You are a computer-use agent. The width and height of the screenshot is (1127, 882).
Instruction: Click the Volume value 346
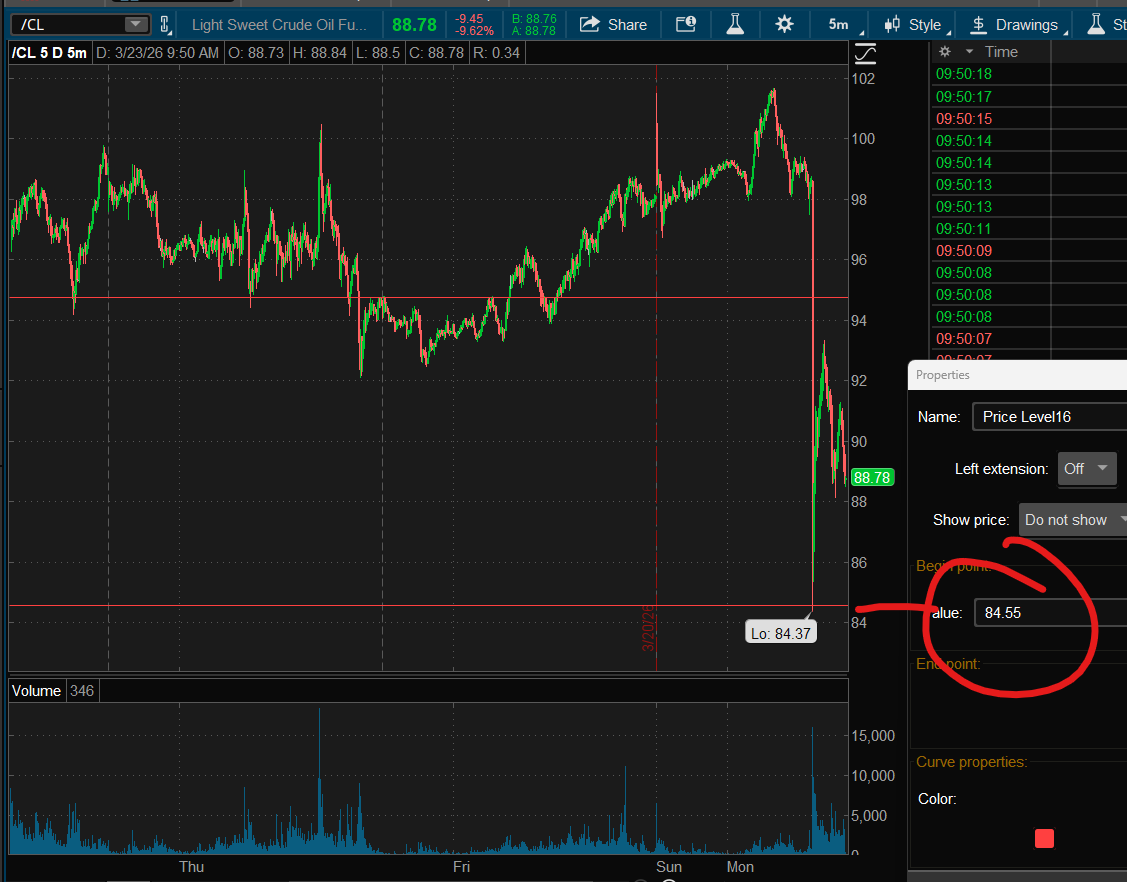pyautogui.click(x=82, y=691)
